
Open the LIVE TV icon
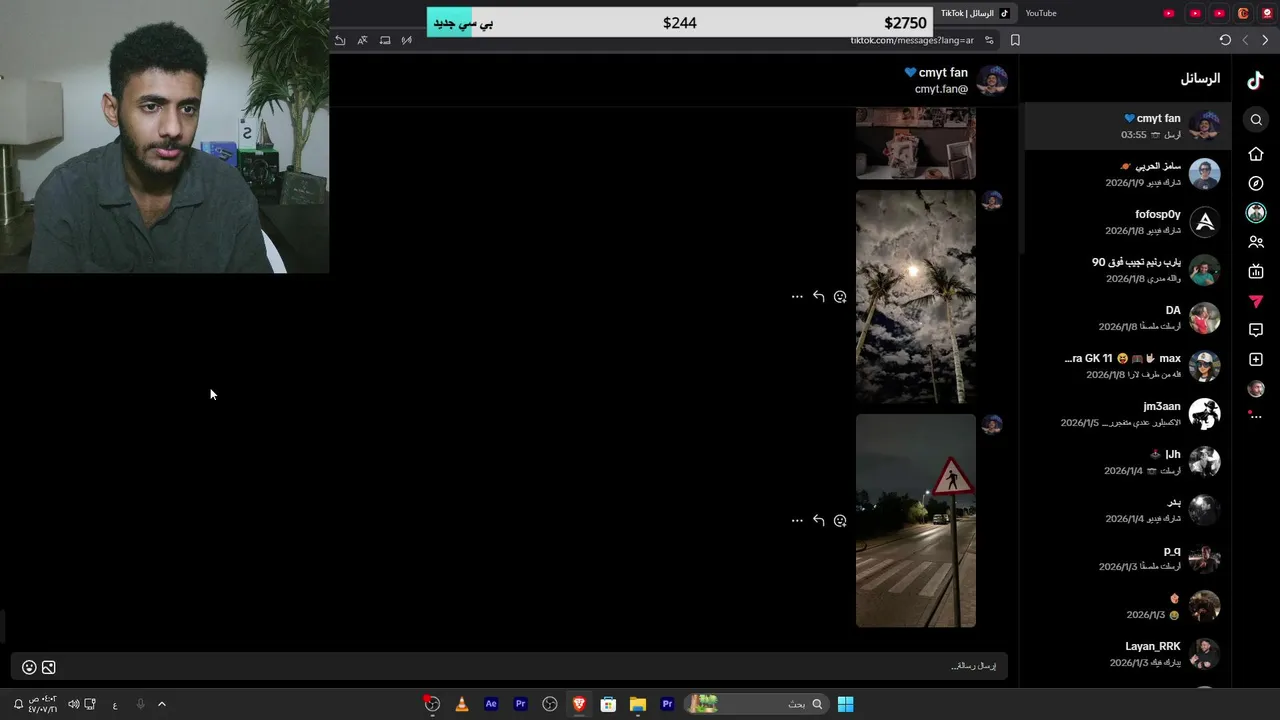click(x=1256, y=271)
